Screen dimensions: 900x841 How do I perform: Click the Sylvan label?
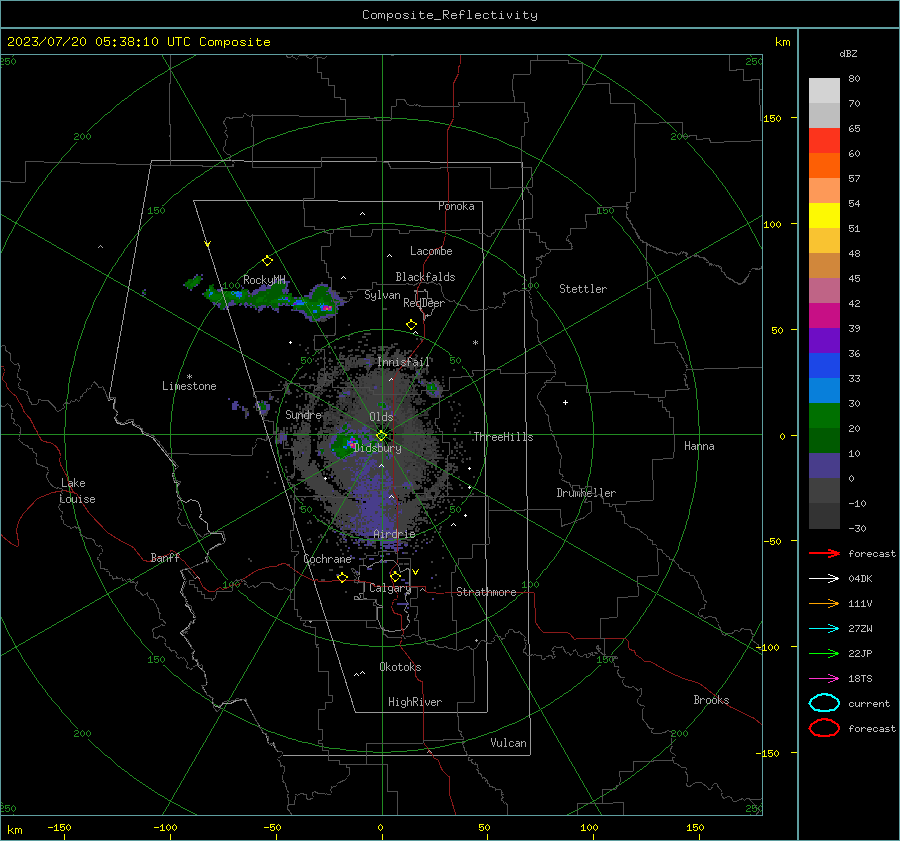coord(382,295)
